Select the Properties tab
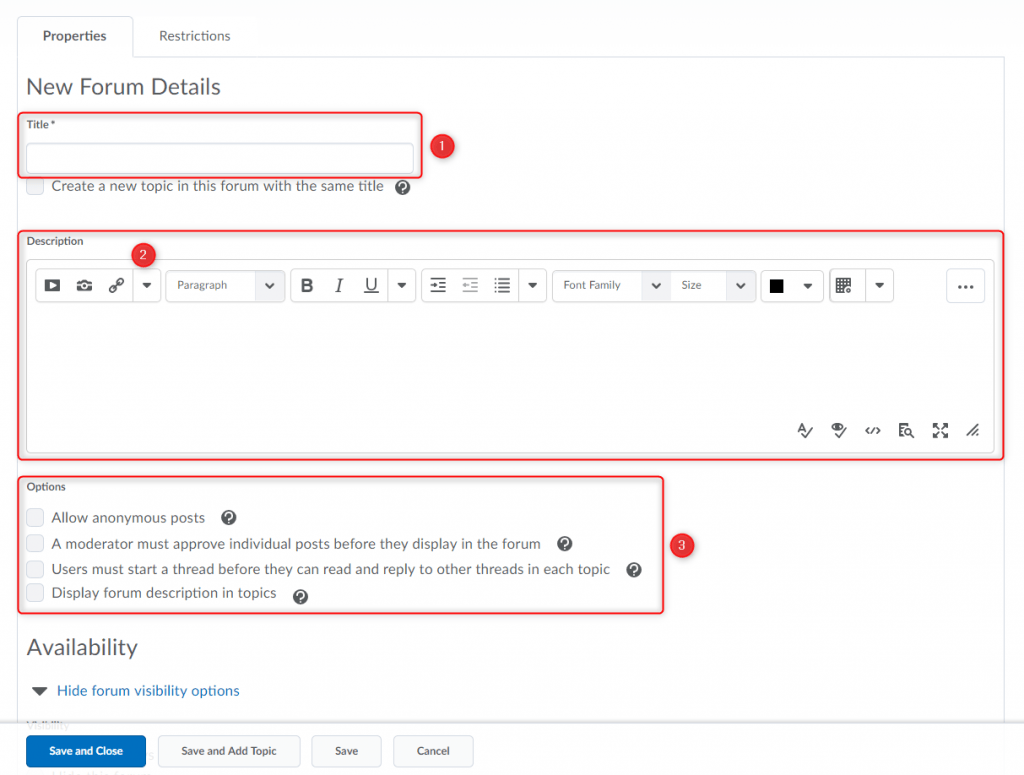The width and height of the screenshot is (1024, 775). [x=75, y=35]
